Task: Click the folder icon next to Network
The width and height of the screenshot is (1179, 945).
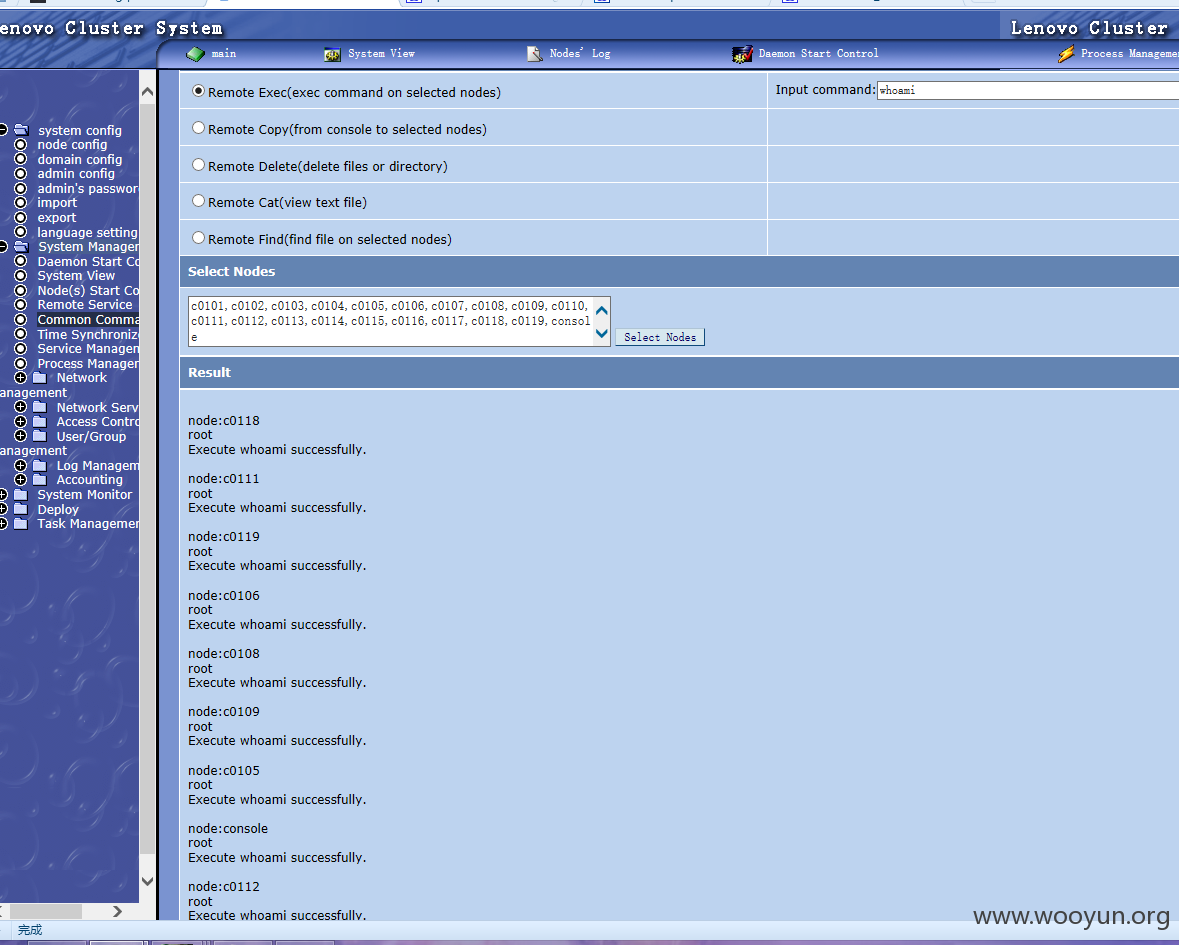Action: pos(40,377)
